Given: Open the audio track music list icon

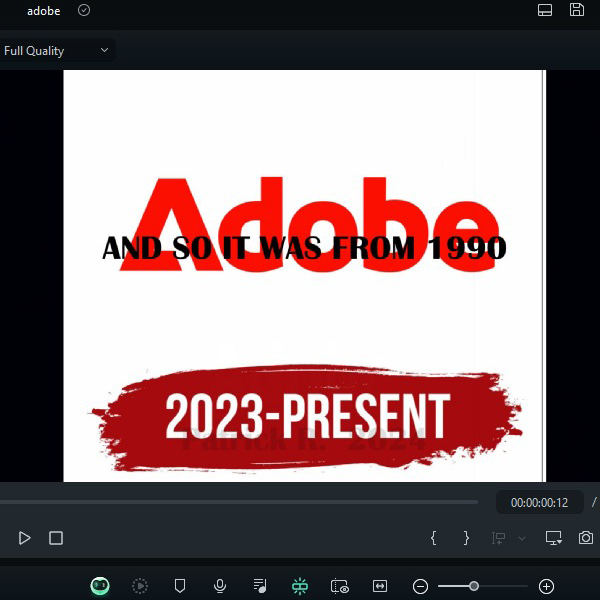Looking at the screenshot, I should coord(260,586).
